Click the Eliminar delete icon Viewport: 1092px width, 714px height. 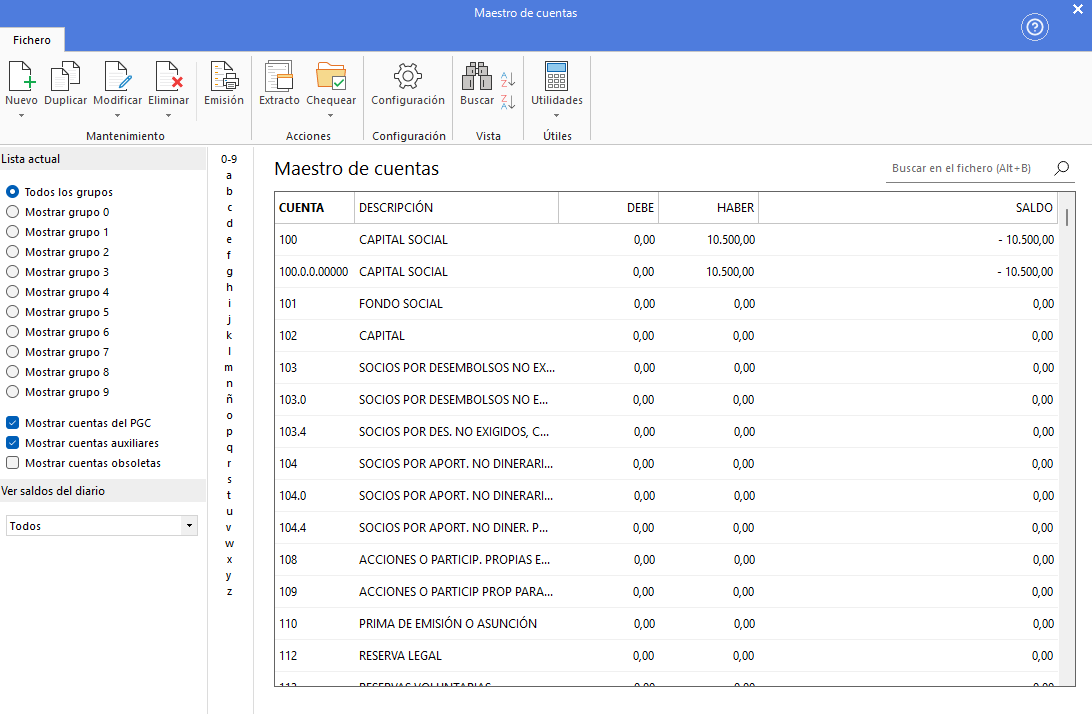point(169,76)
